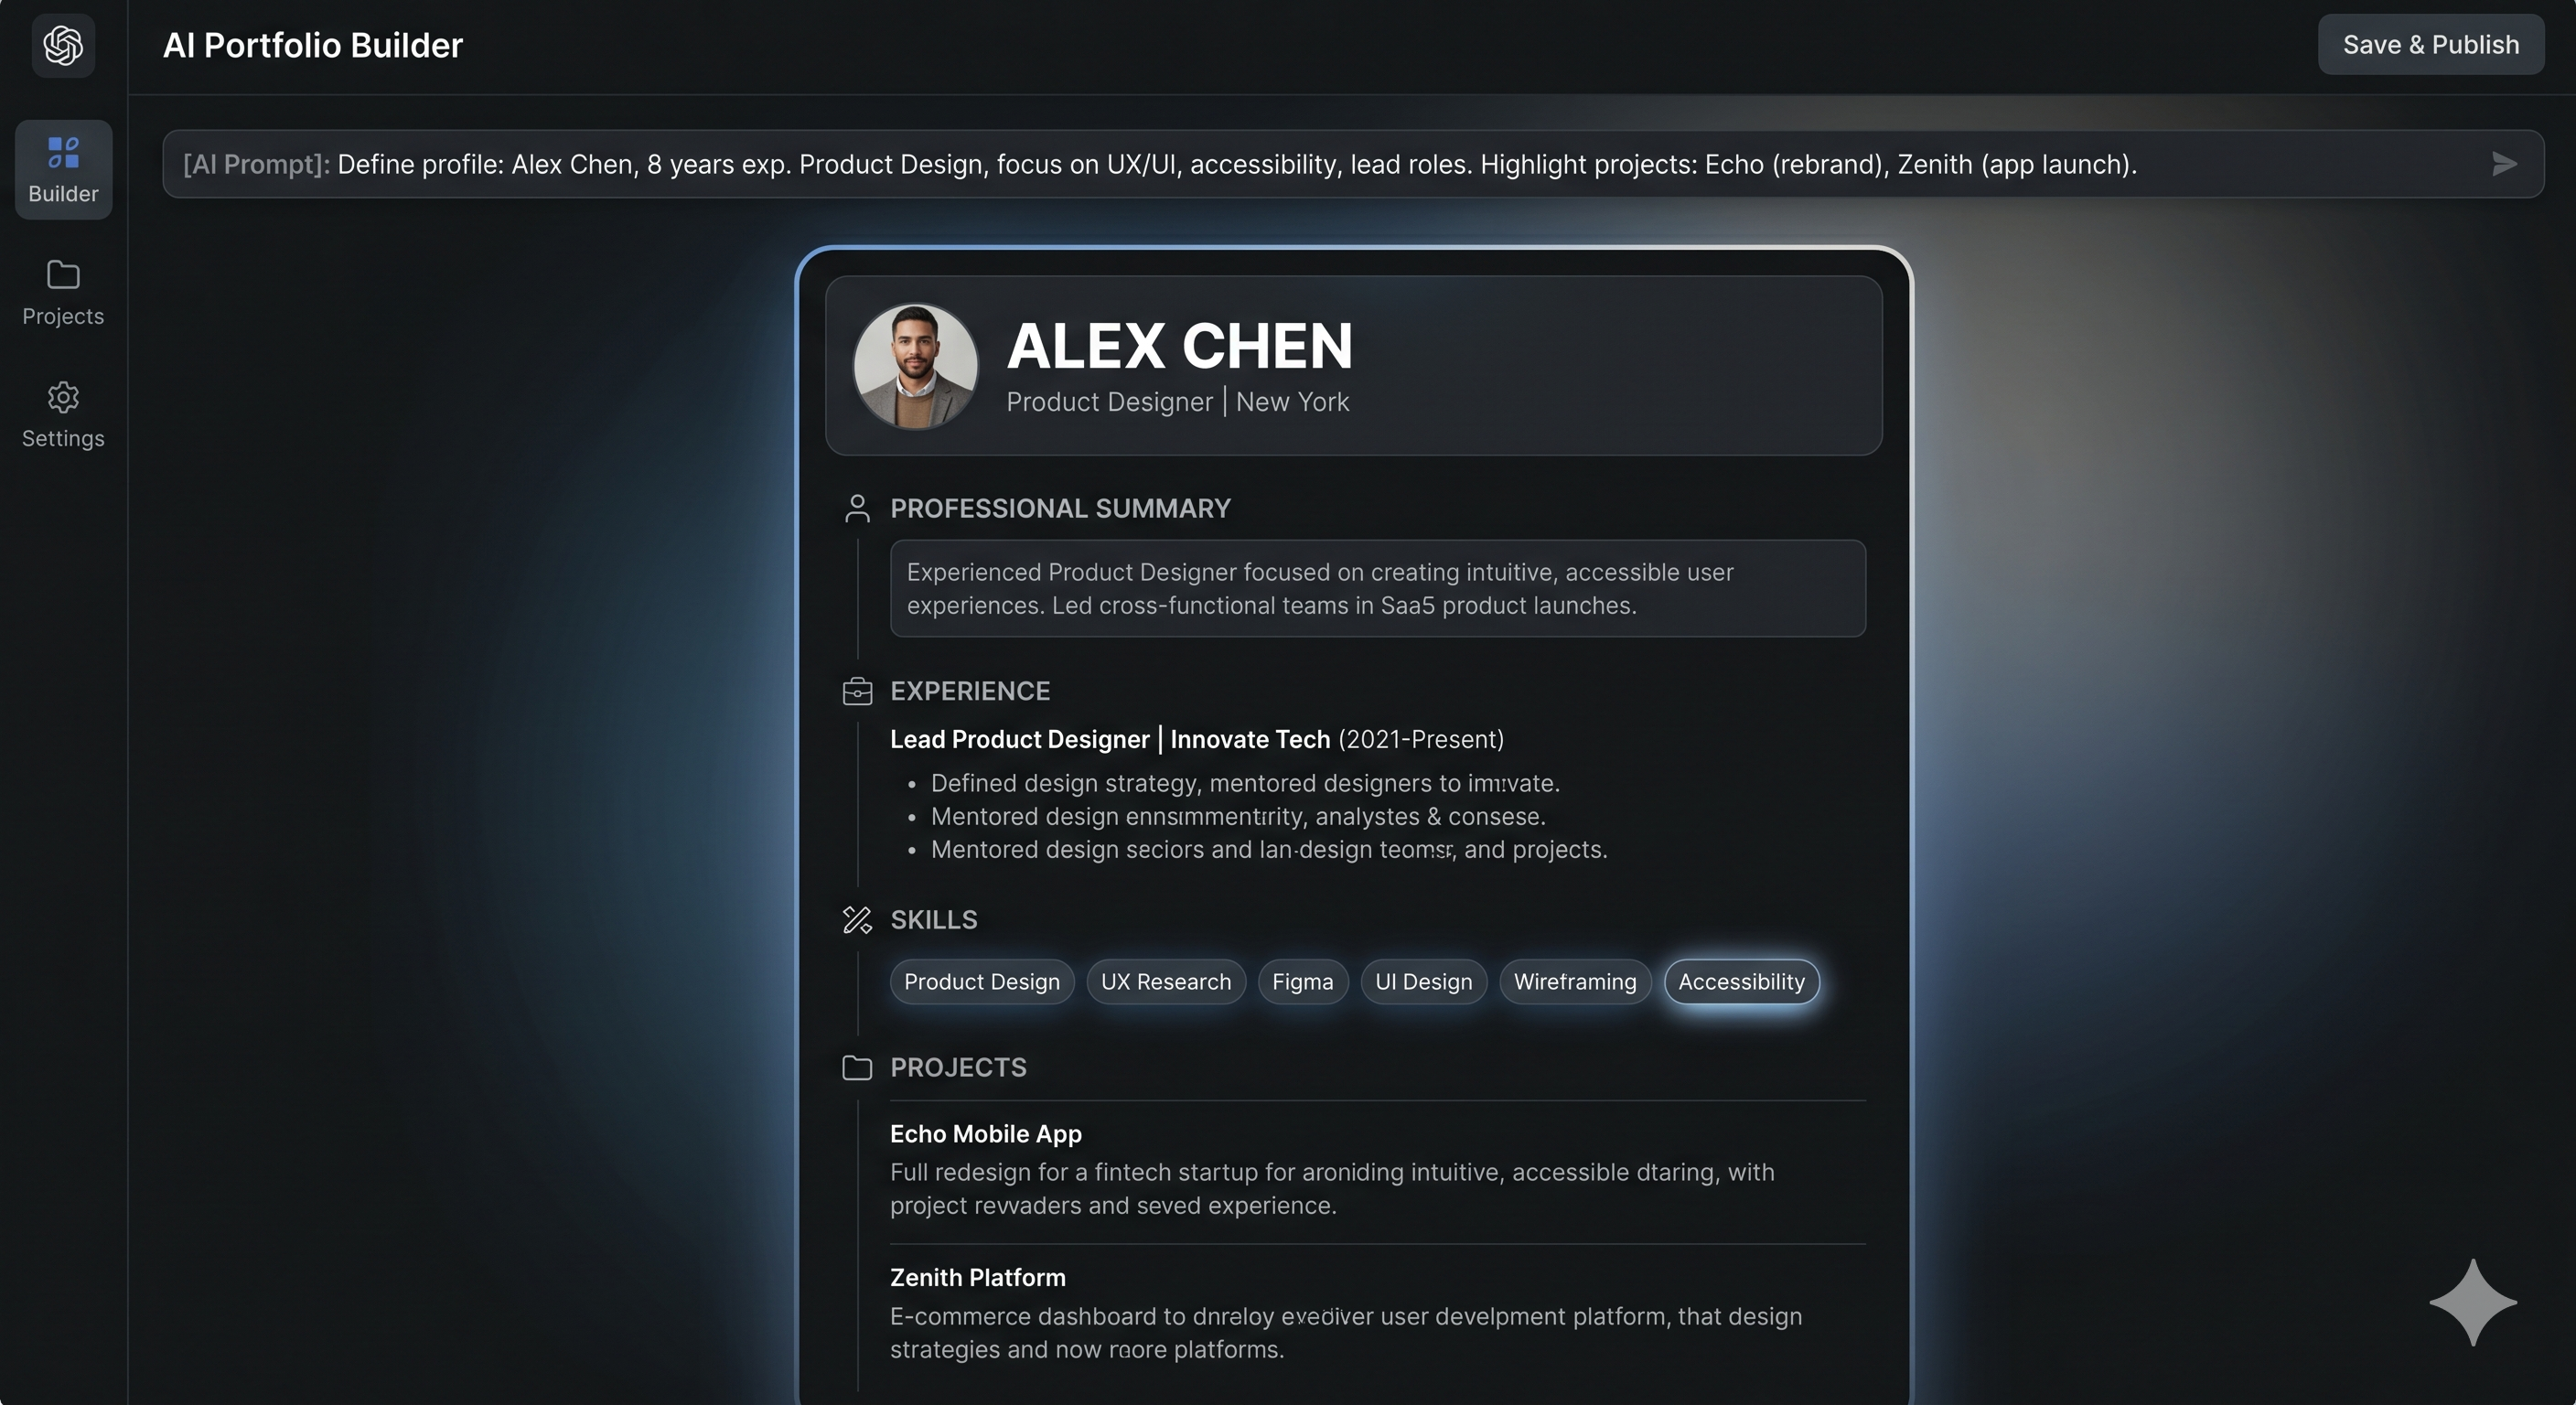Click the send arrow in the prompt bar
This screenshot has height=1405, width=2576.
tap(2503, 164)
